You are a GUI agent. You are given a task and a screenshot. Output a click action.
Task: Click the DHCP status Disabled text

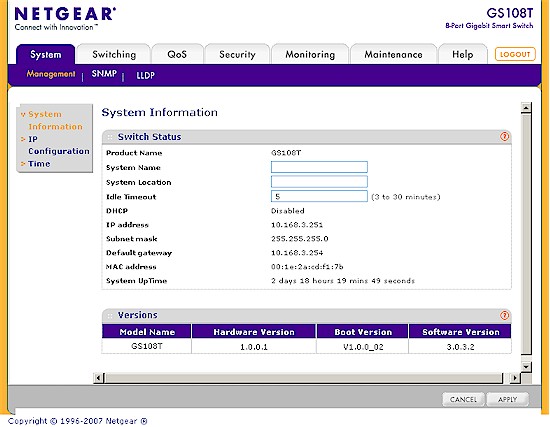tap(288, 211)
